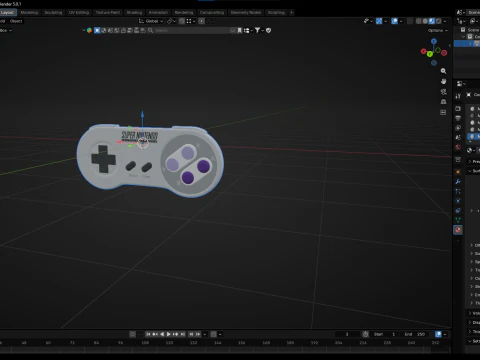Click the colorful asset shelf catalog icon

pyautogui.click(x=89, y=30)
